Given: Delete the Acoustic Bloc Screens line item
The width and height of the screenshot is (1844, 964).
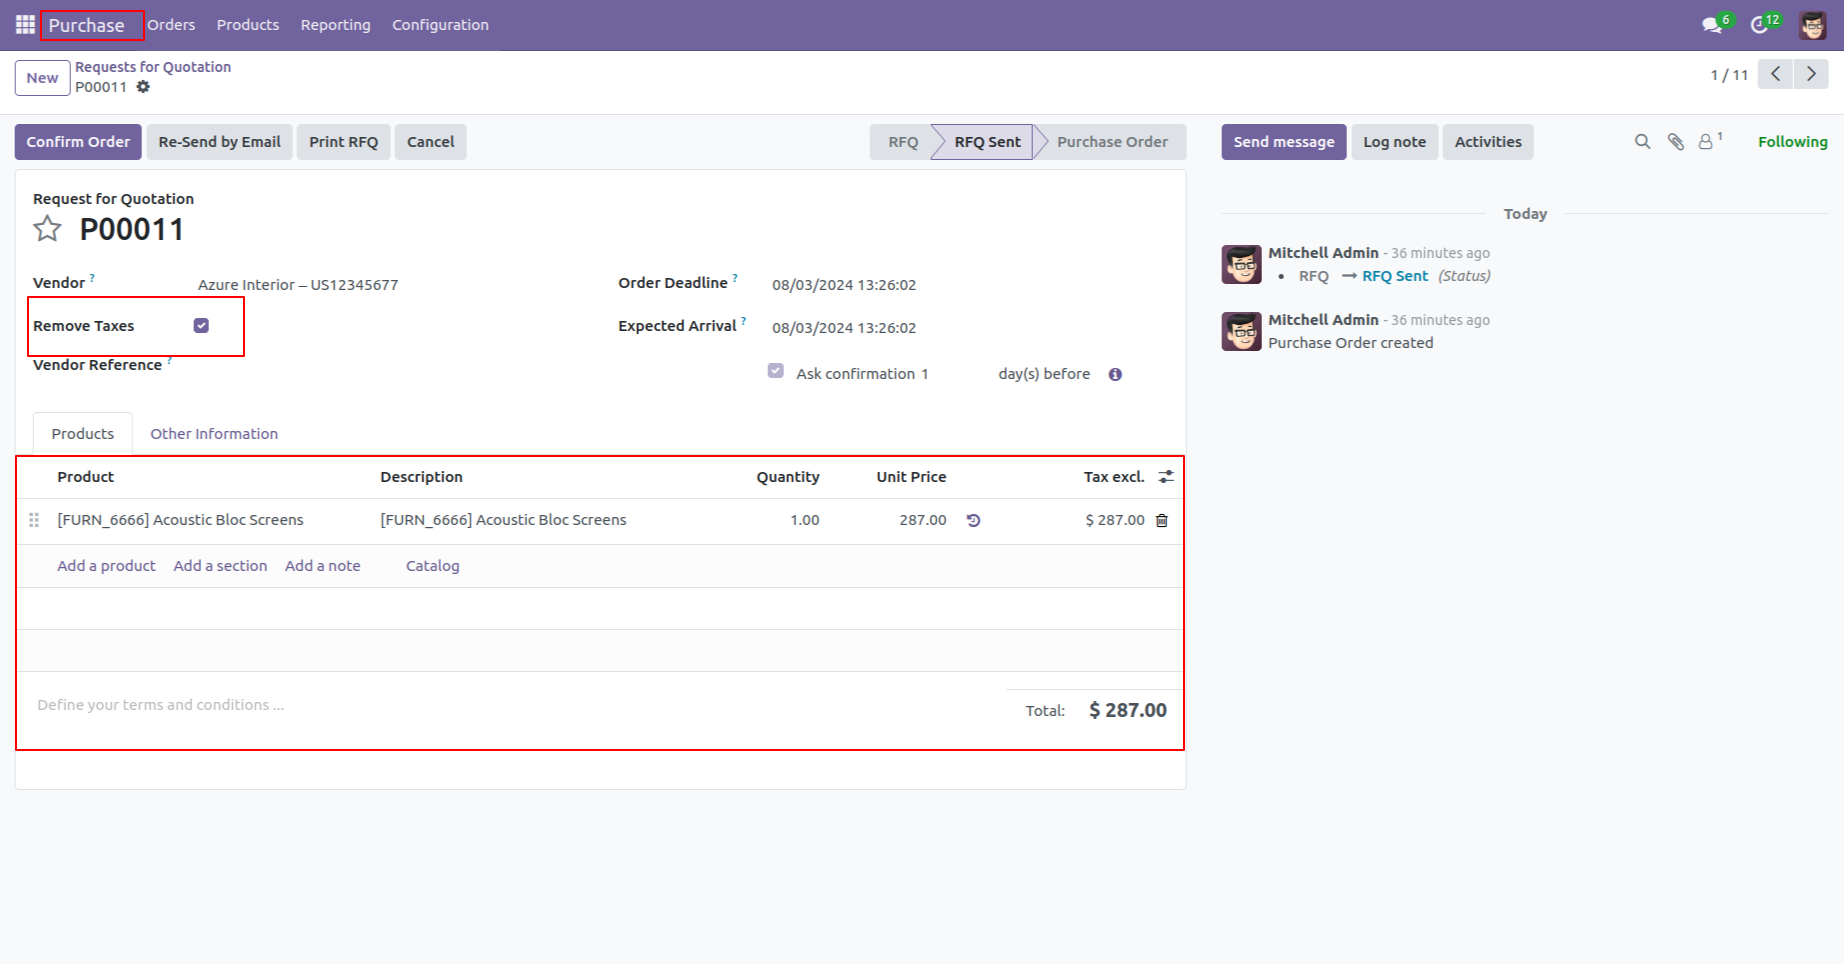Looking at the screenshot, I should 1161,520.
